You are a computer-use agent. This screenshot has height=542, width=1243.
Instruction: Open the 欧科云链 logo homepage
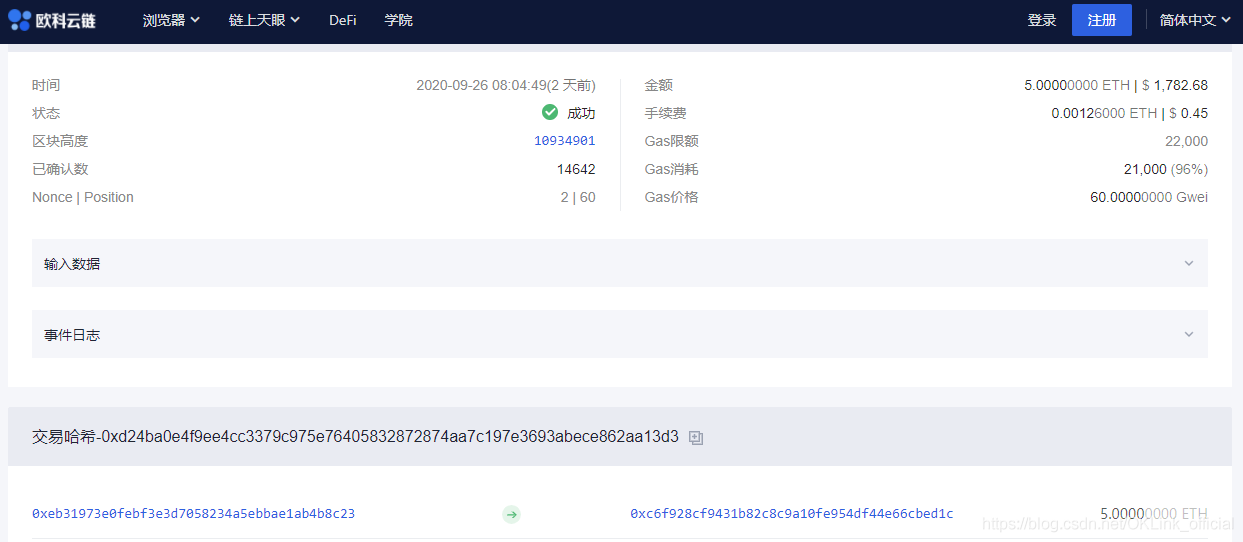coord(52,20)
